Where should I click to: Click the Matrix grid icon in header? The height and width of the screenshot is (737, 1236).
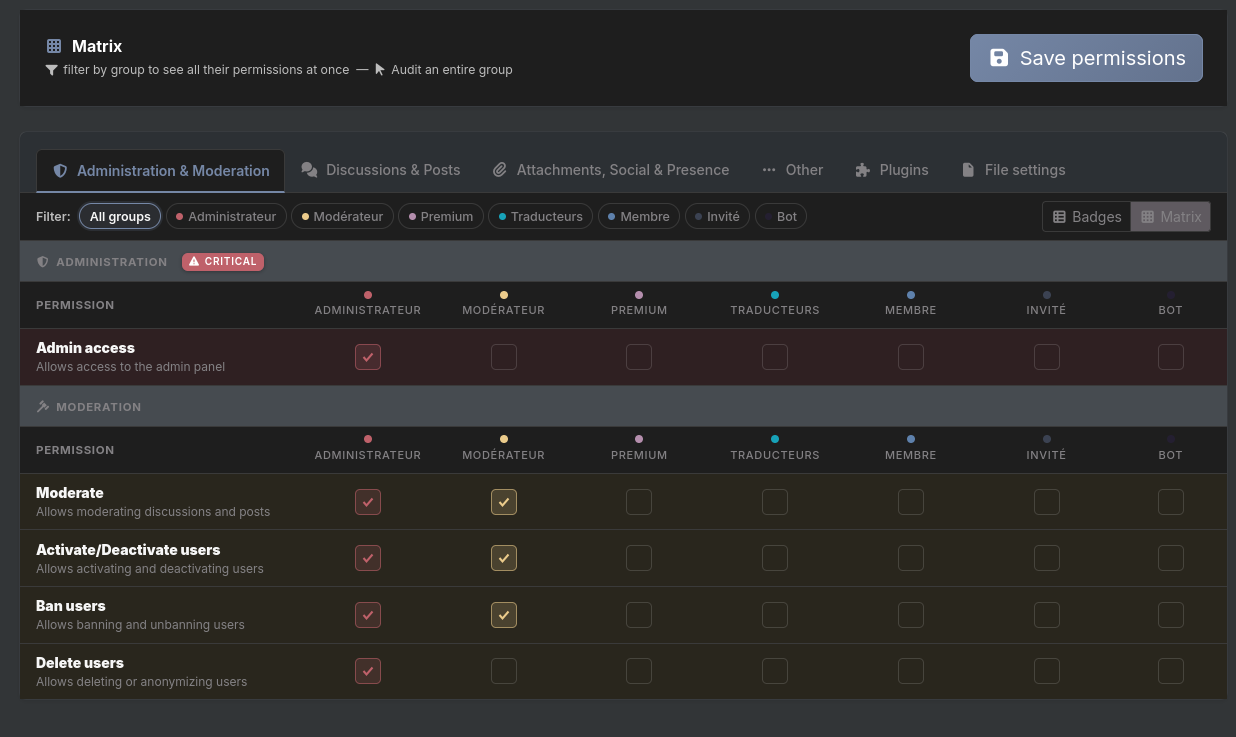tap(54, 46)
